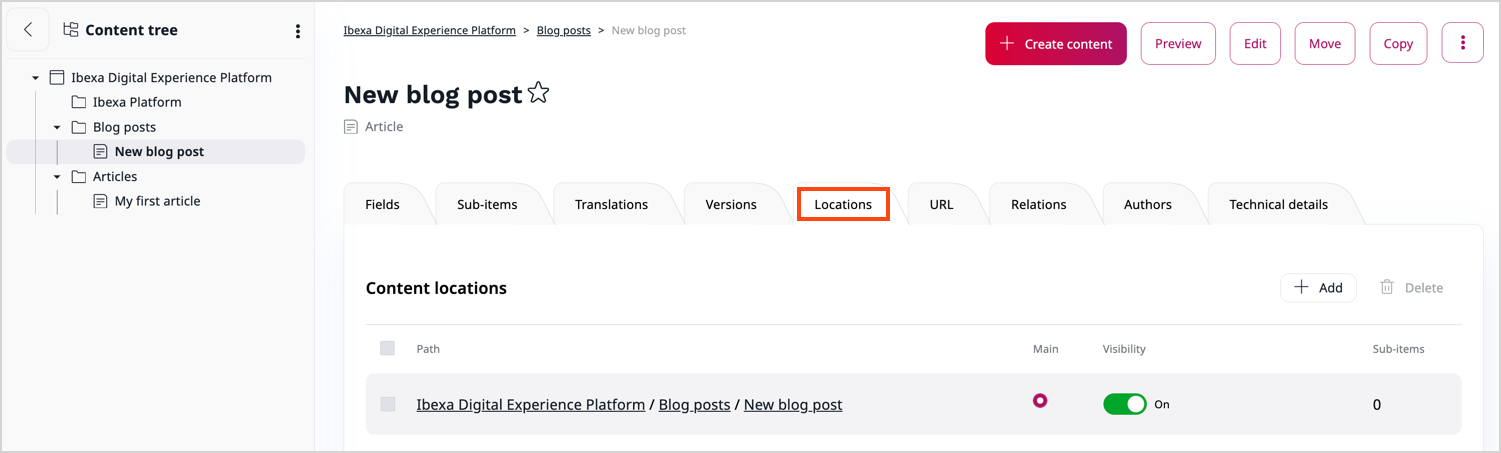Follow the Blog posts breadcrumb link

coord(564,30)
